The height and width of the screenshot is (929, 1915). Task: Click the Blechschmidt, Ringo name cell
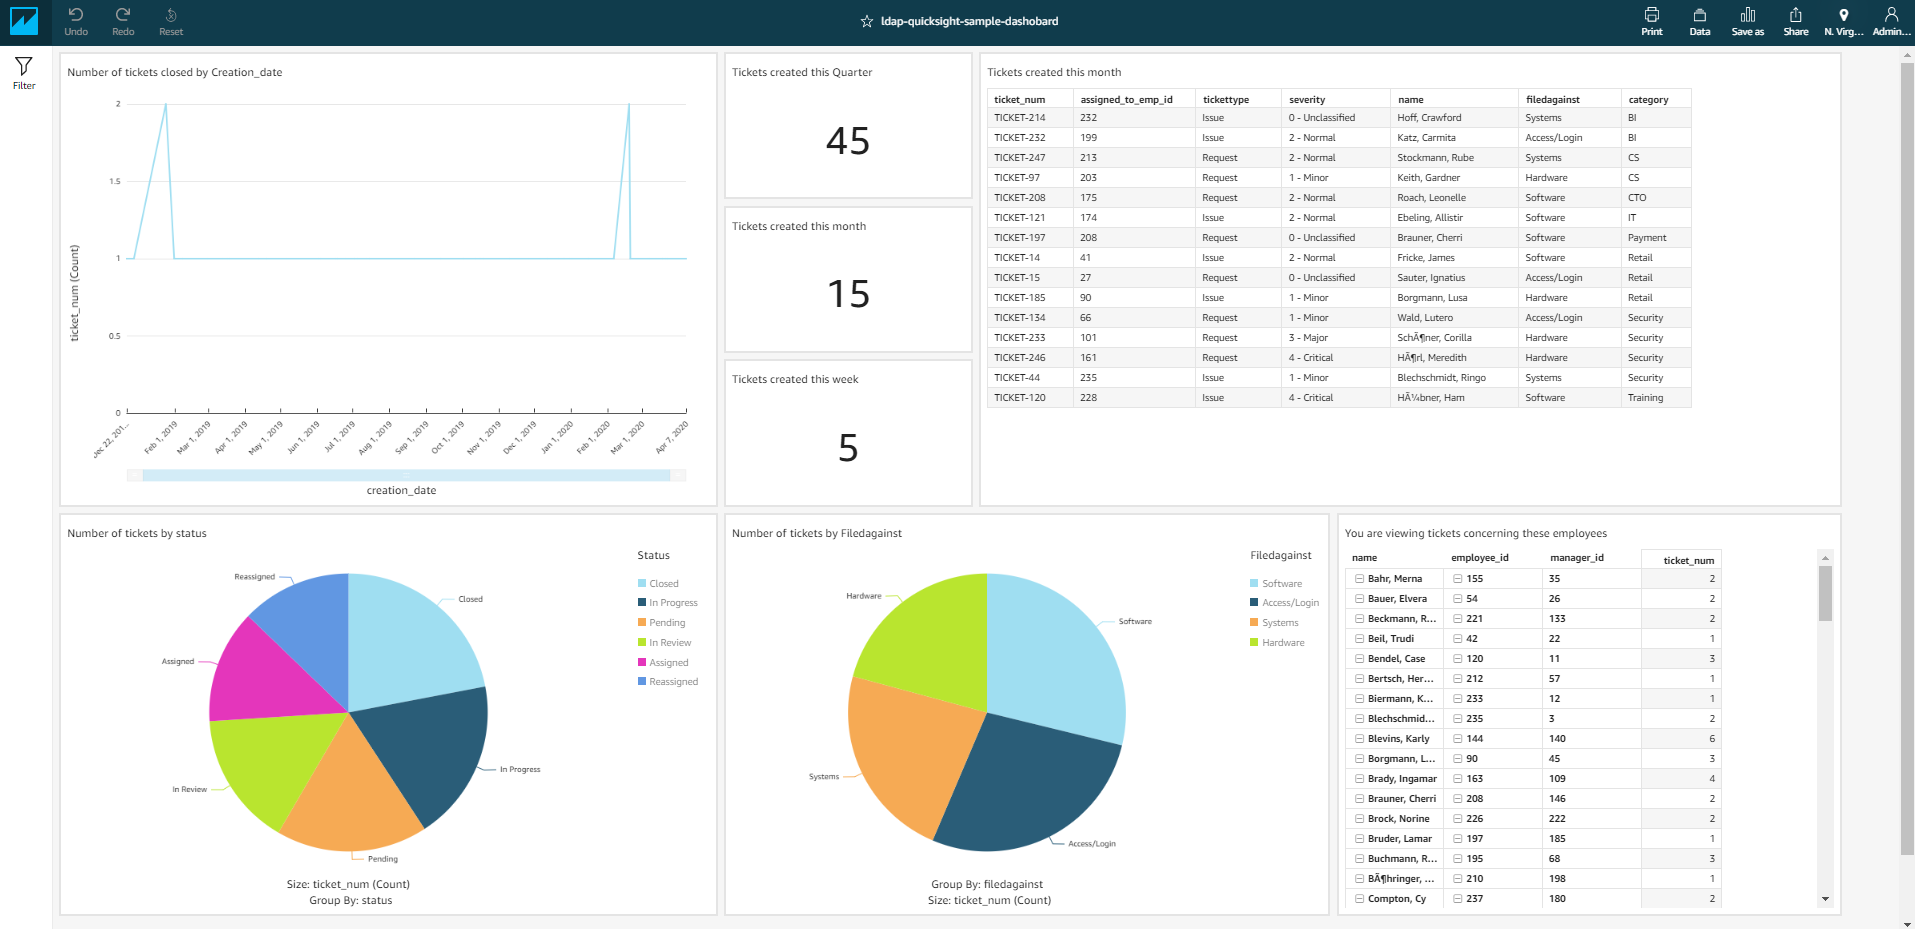coord(1454,378)
